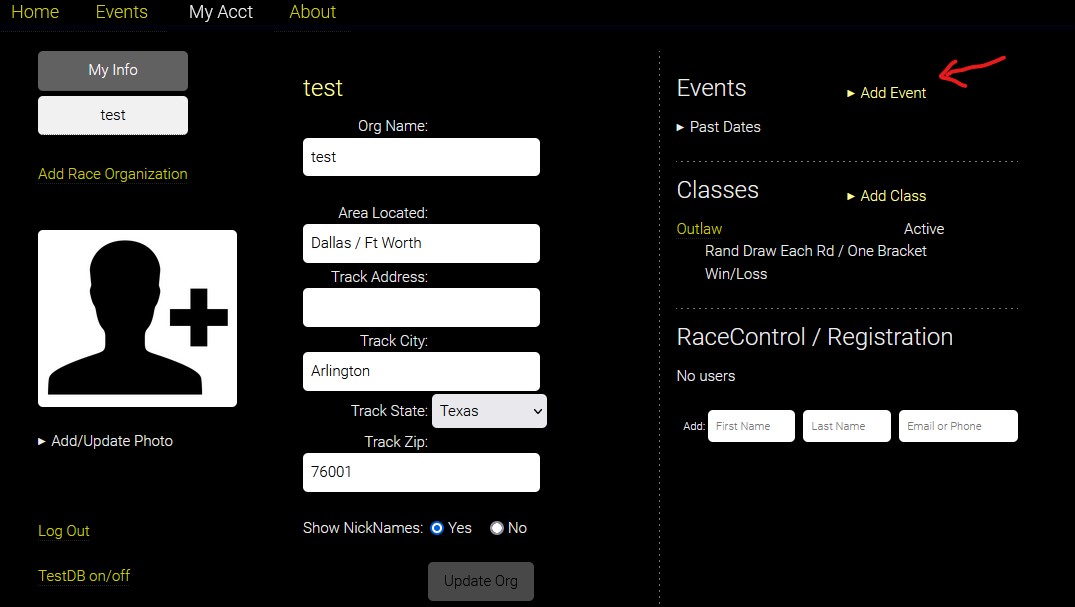Viewport: 1075px width, 607px height.
Task: Expand the Add Class section
Action: pyautogui.click(x=886, y=196)
